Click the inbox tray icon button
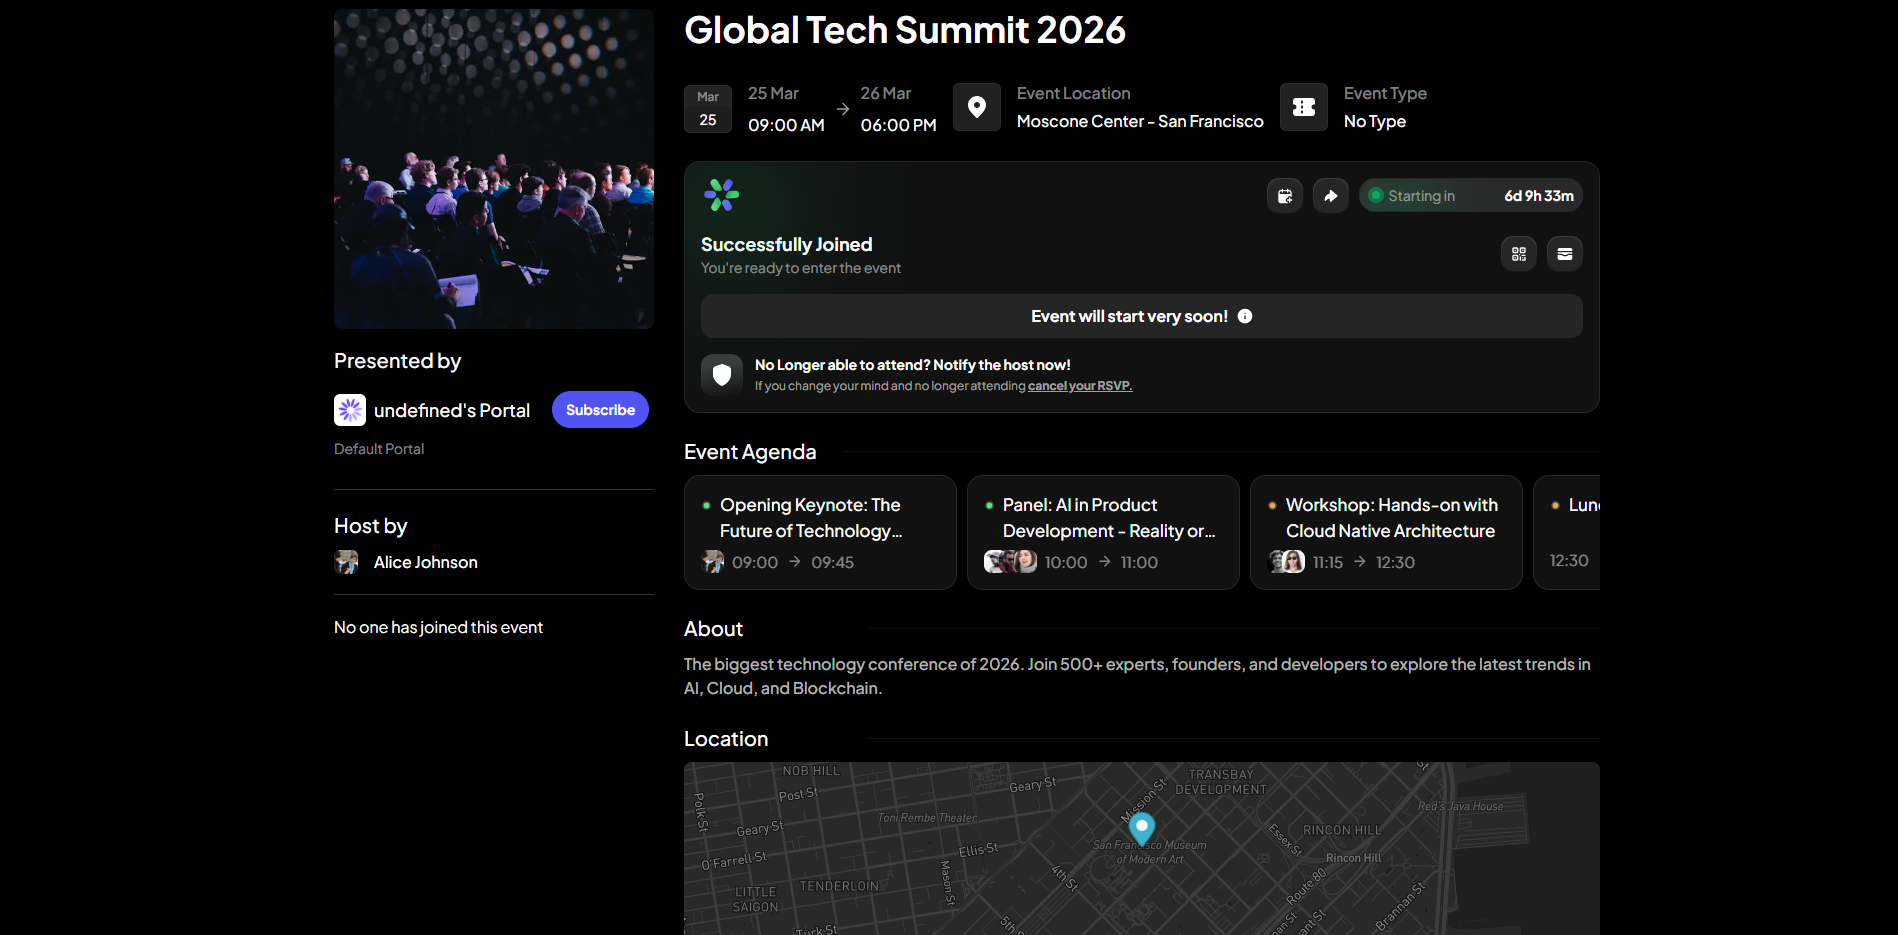 1564,254
